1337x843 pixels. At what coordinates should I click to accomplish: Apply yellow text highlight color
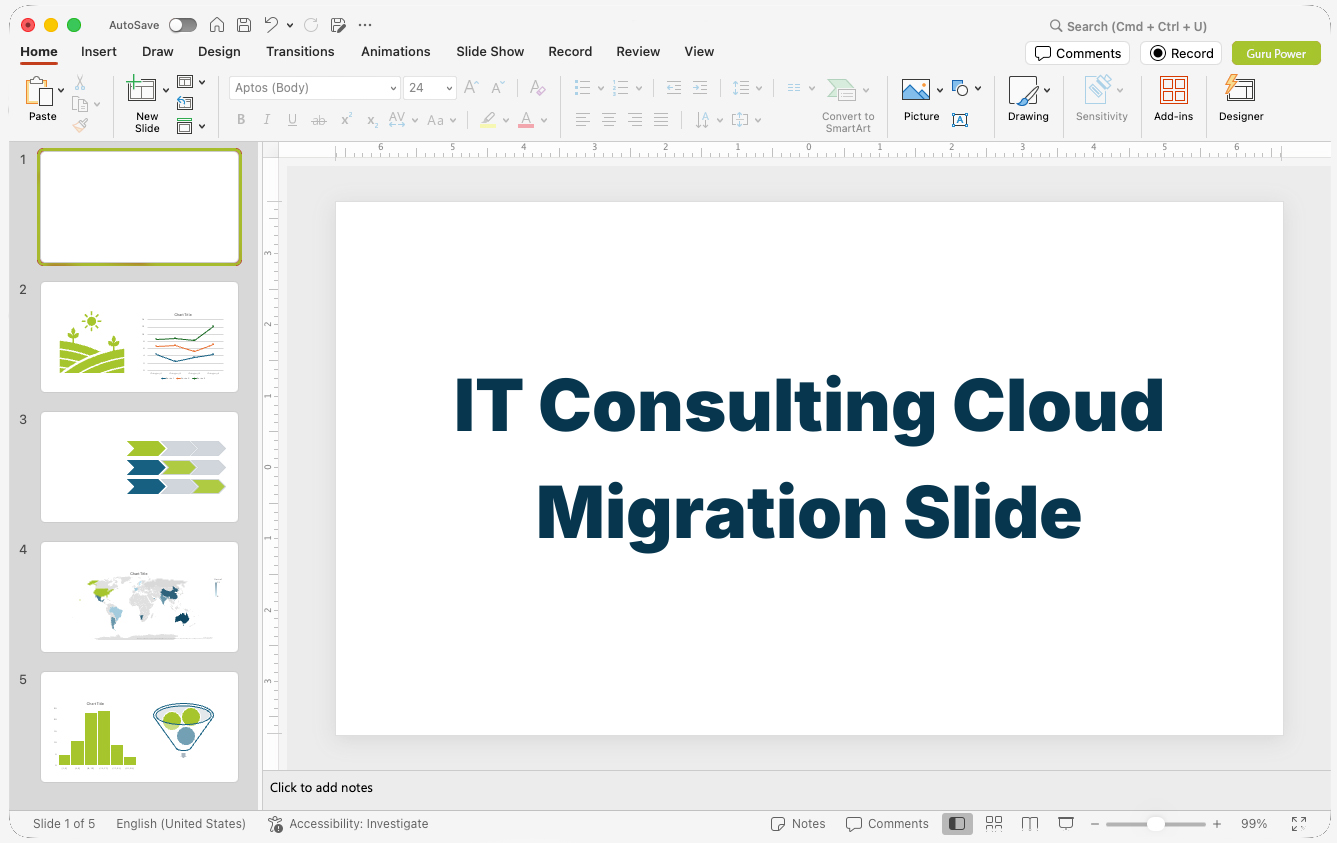coord(488,120)
